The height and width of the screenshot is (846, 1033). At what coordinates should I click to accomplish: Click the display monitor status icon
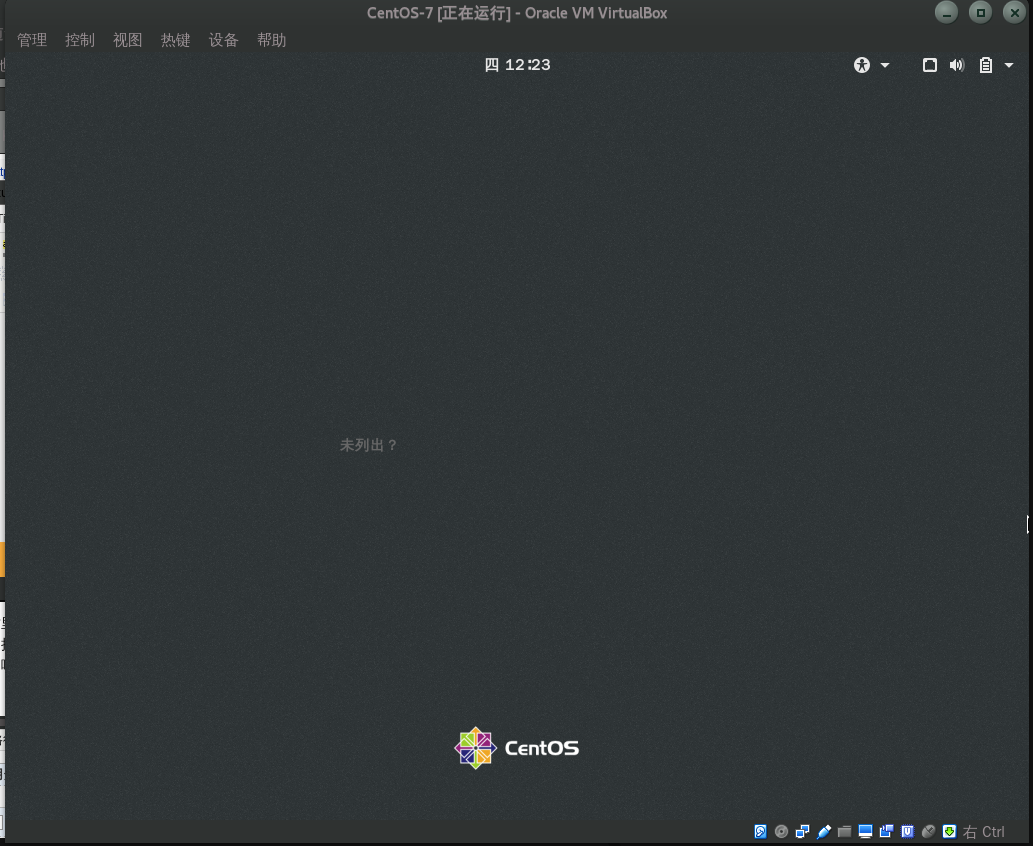(866, 832)
